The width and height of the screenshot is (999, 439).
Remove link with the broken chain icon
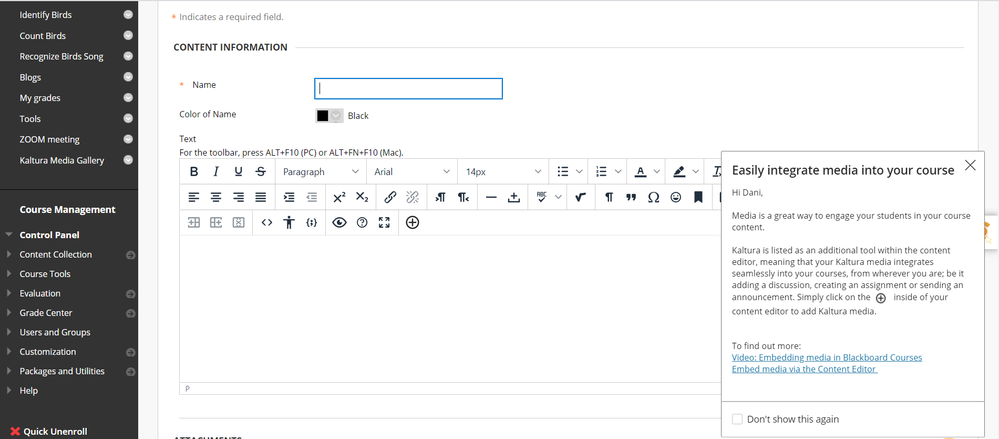click(412, 198)
